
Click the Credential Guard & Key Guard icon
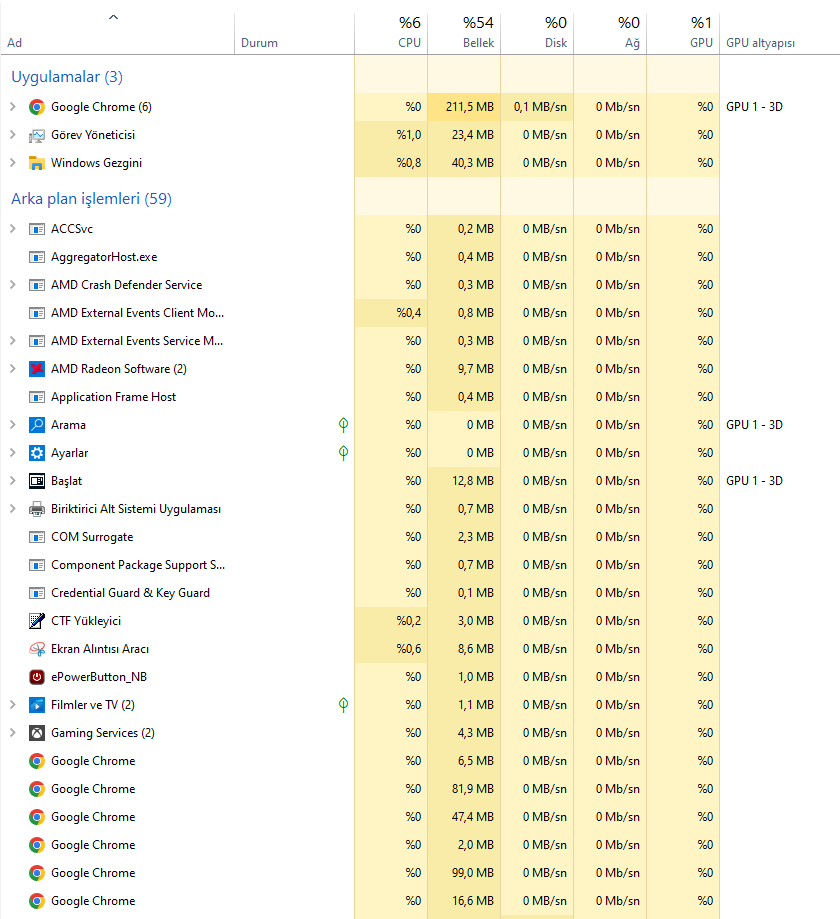[x=37, y=593]
